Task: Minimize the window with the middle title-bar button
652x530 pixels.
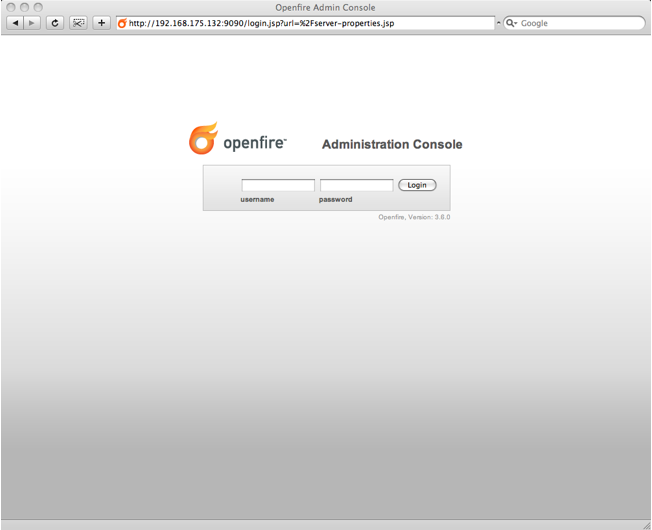Action: [x=25, y=7]
